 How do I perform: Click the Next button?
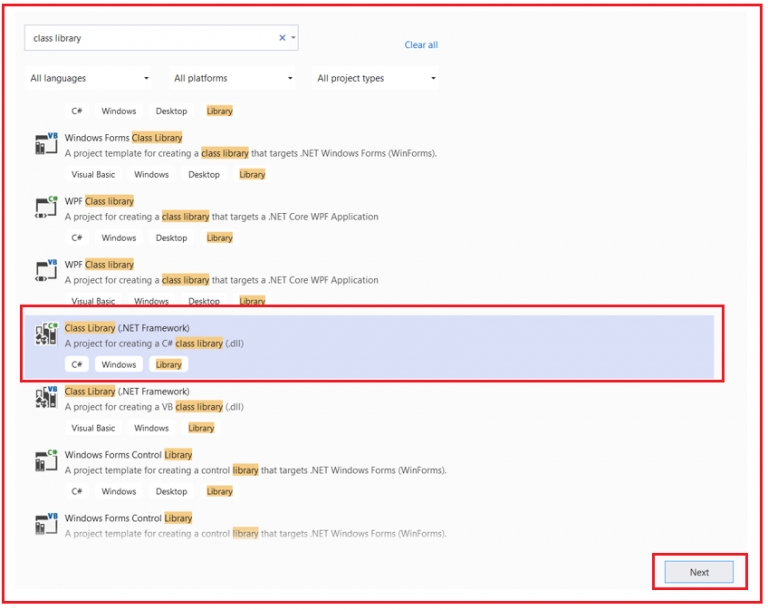(699, 572)
